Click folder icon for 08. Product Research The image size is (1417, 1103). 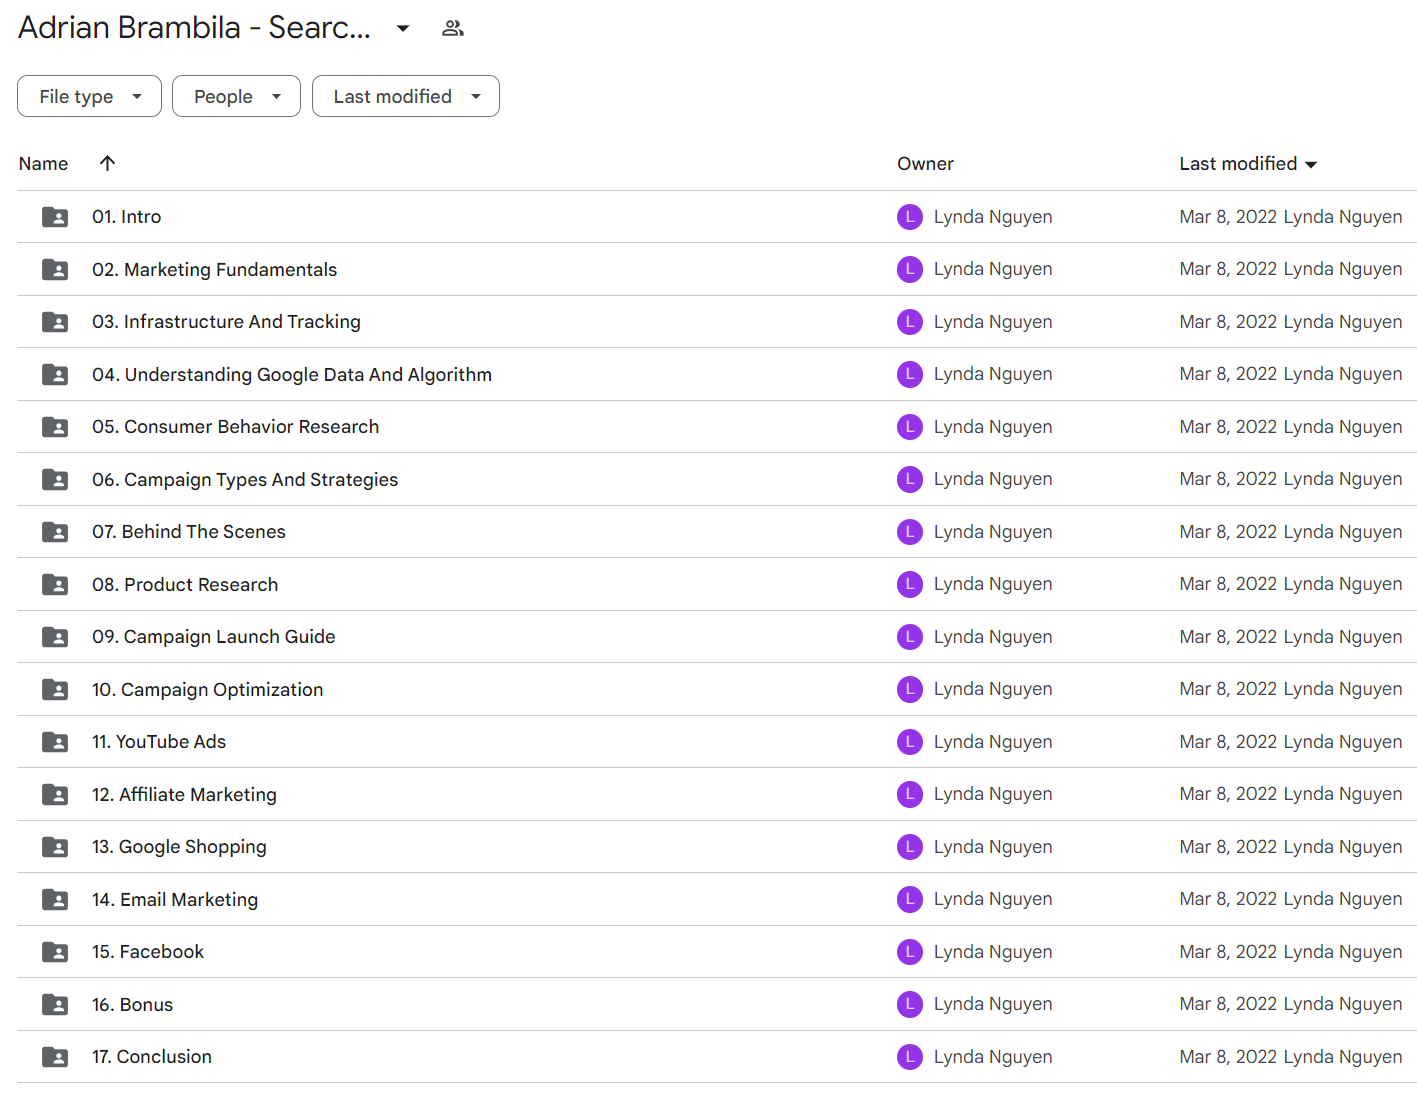pyautogui.click(x=55, y=584)
